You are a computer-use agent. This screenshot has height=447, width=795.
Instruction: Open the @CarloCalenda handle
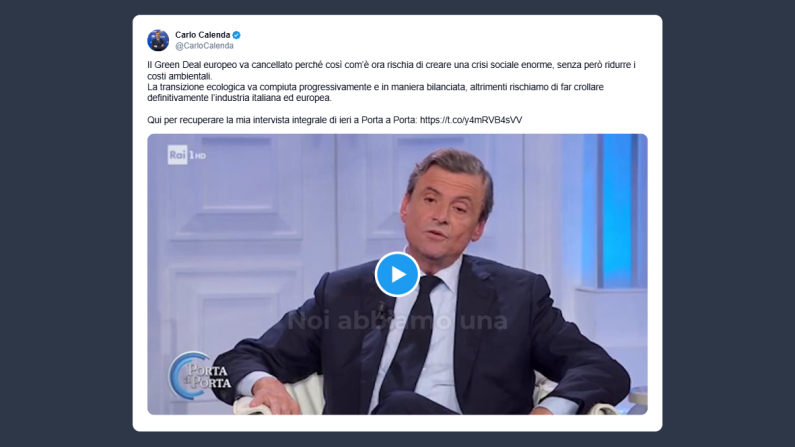[204, 46]
